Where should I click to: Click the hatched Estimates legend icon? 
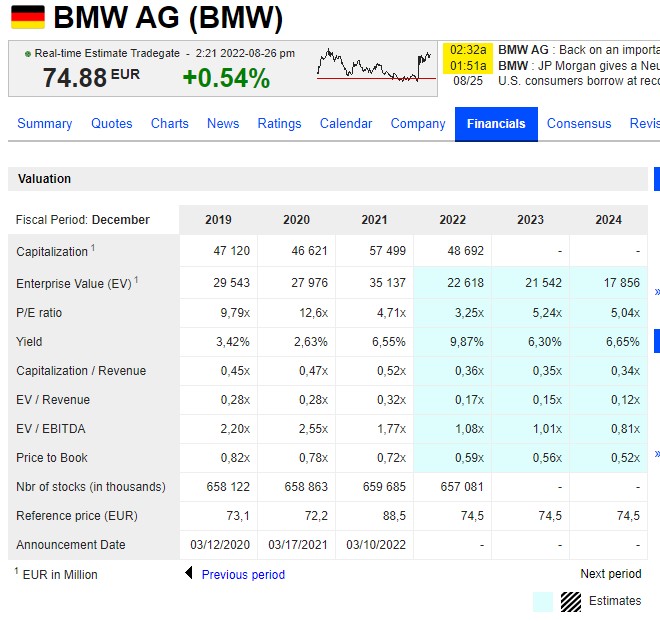pyautogui.click(x=571, y=601)
